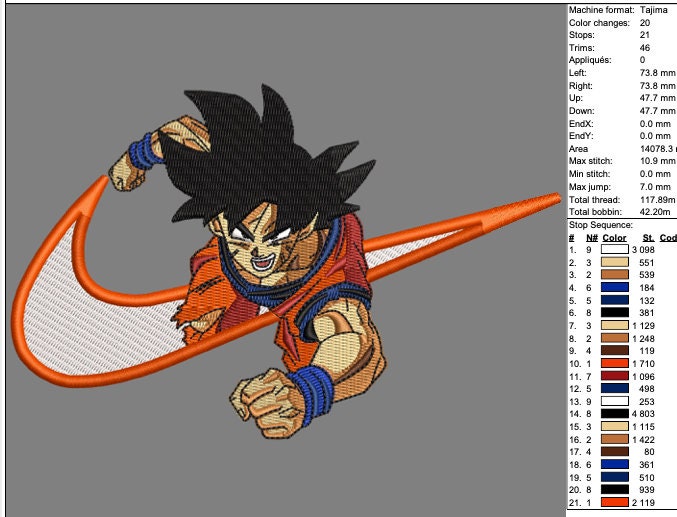Click the Goku embroidery design preview
Screen dimensions: 677x517
click(x=286, y=259)
